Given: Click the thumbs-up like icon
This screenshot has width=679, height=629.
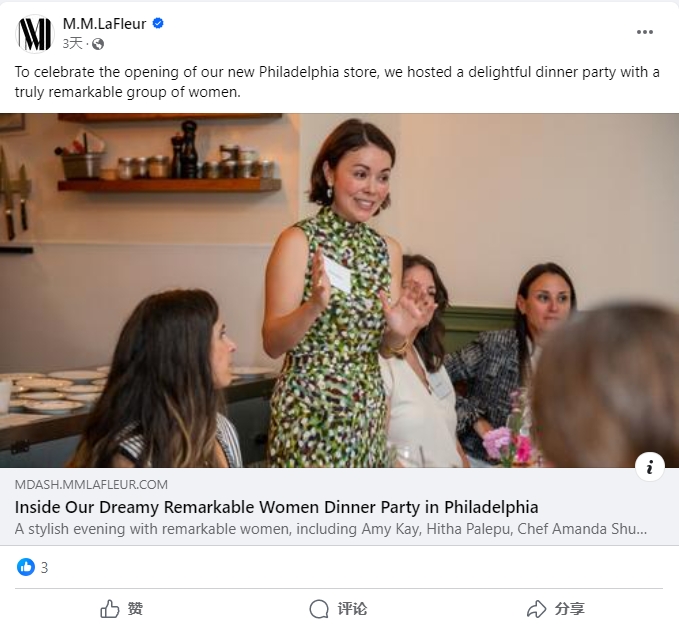Looking at the screenshot, I should pos(110,609).
